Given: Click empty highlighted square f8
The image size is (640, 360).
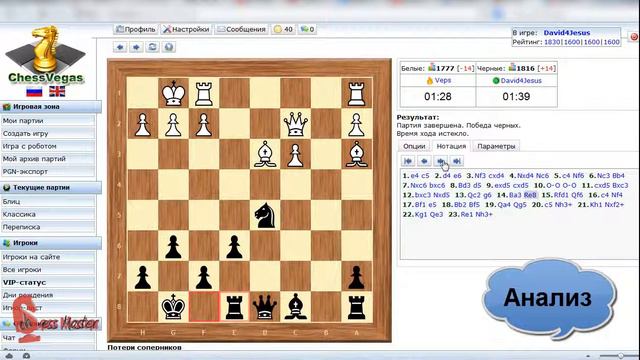Looking at the screenshot, I should pyautogui.click(x=204, y=307).
